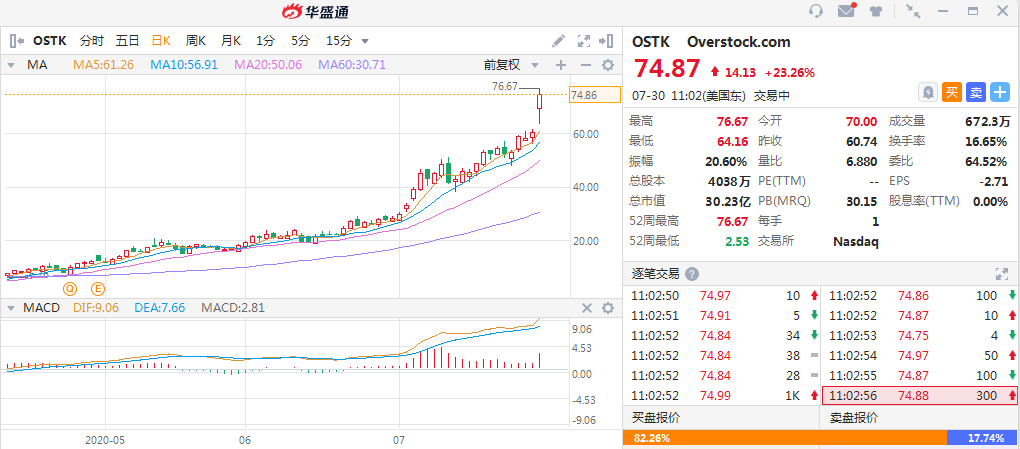1020x449 pixels.
Task: Select the 日K chart tab
Action: pyautogui.click(x=161, y=41)
